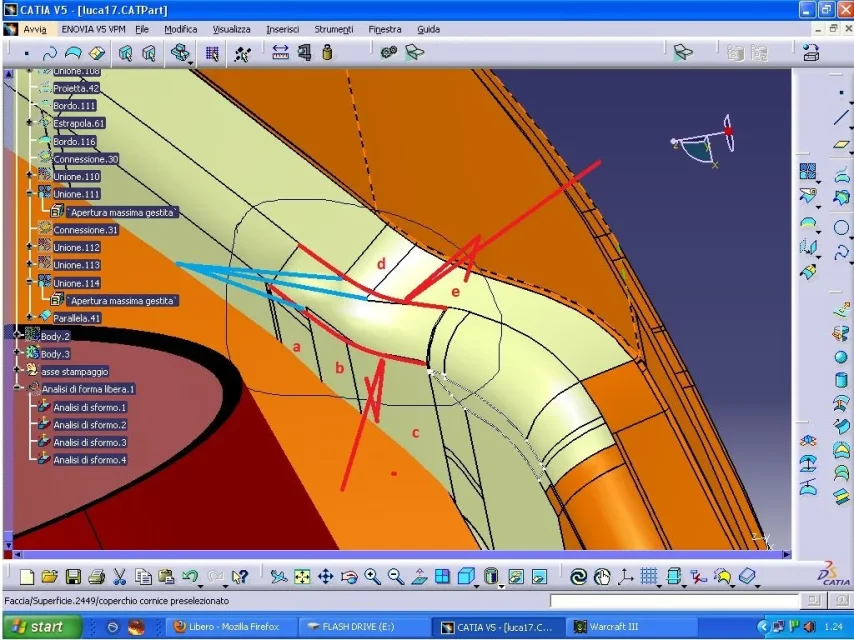Open a file with the folder icon

50,576
